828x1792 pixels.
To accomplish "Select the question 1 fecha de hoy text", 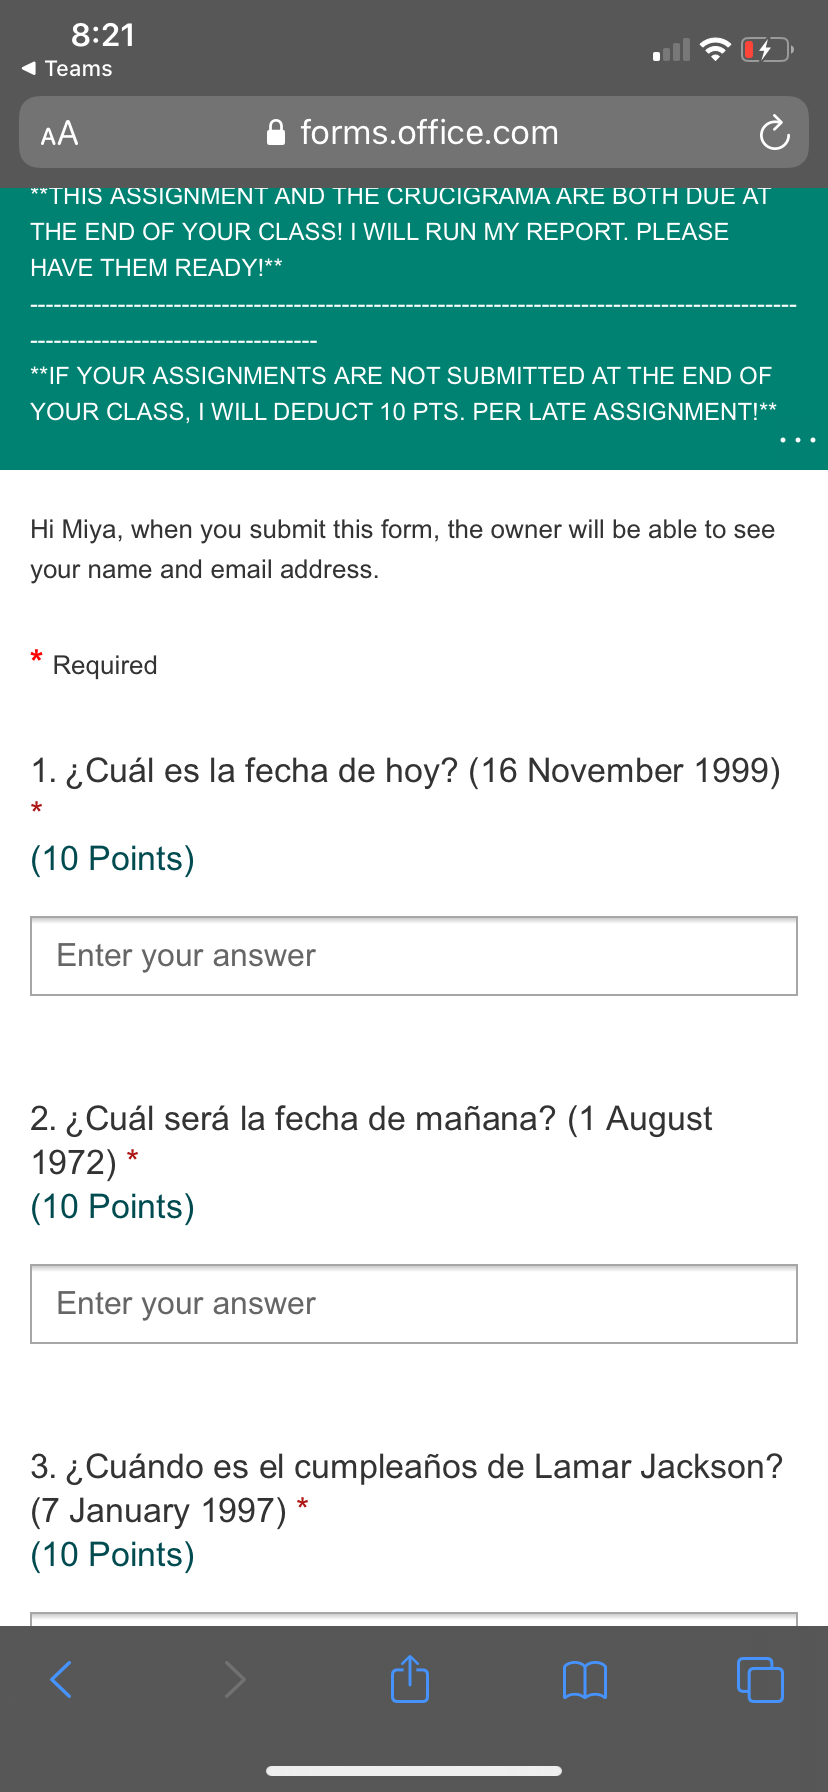I will pyautogui.click(x=405, y=771).
